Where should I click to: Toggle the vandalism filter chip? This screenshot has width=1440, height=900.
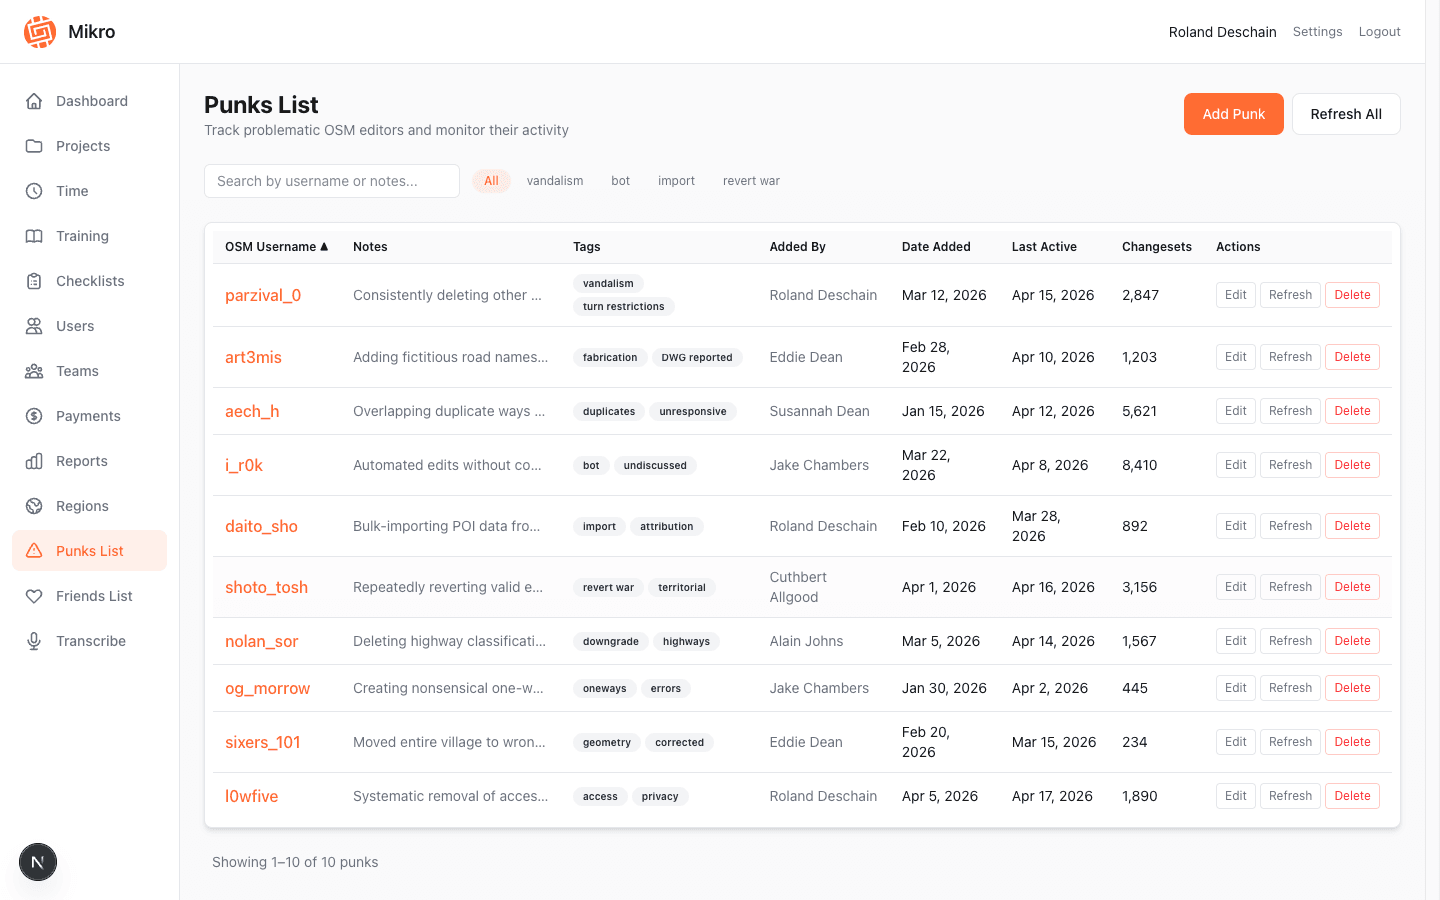[555, 181]
